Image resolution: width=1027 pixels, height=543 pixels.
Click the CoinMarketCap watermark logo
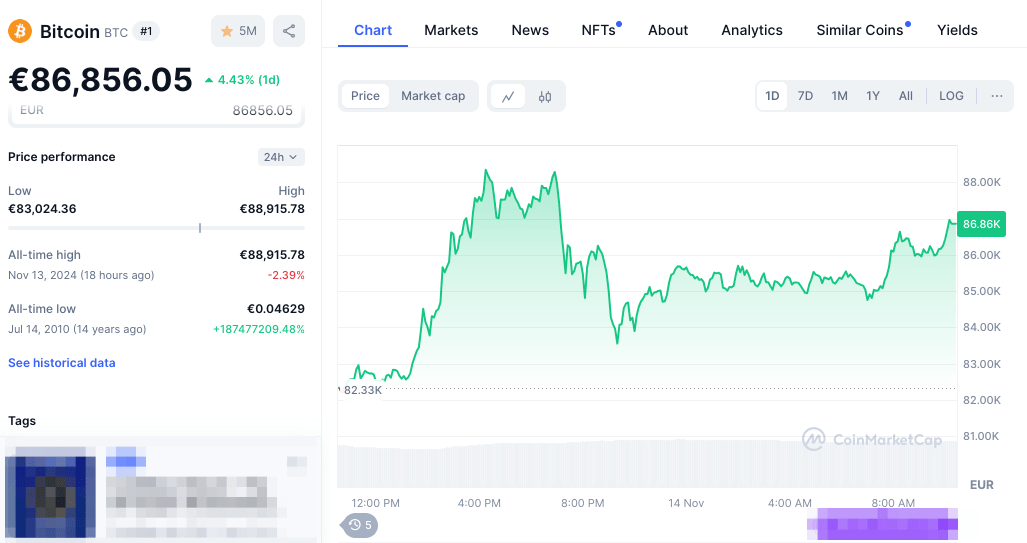[872, 439]
